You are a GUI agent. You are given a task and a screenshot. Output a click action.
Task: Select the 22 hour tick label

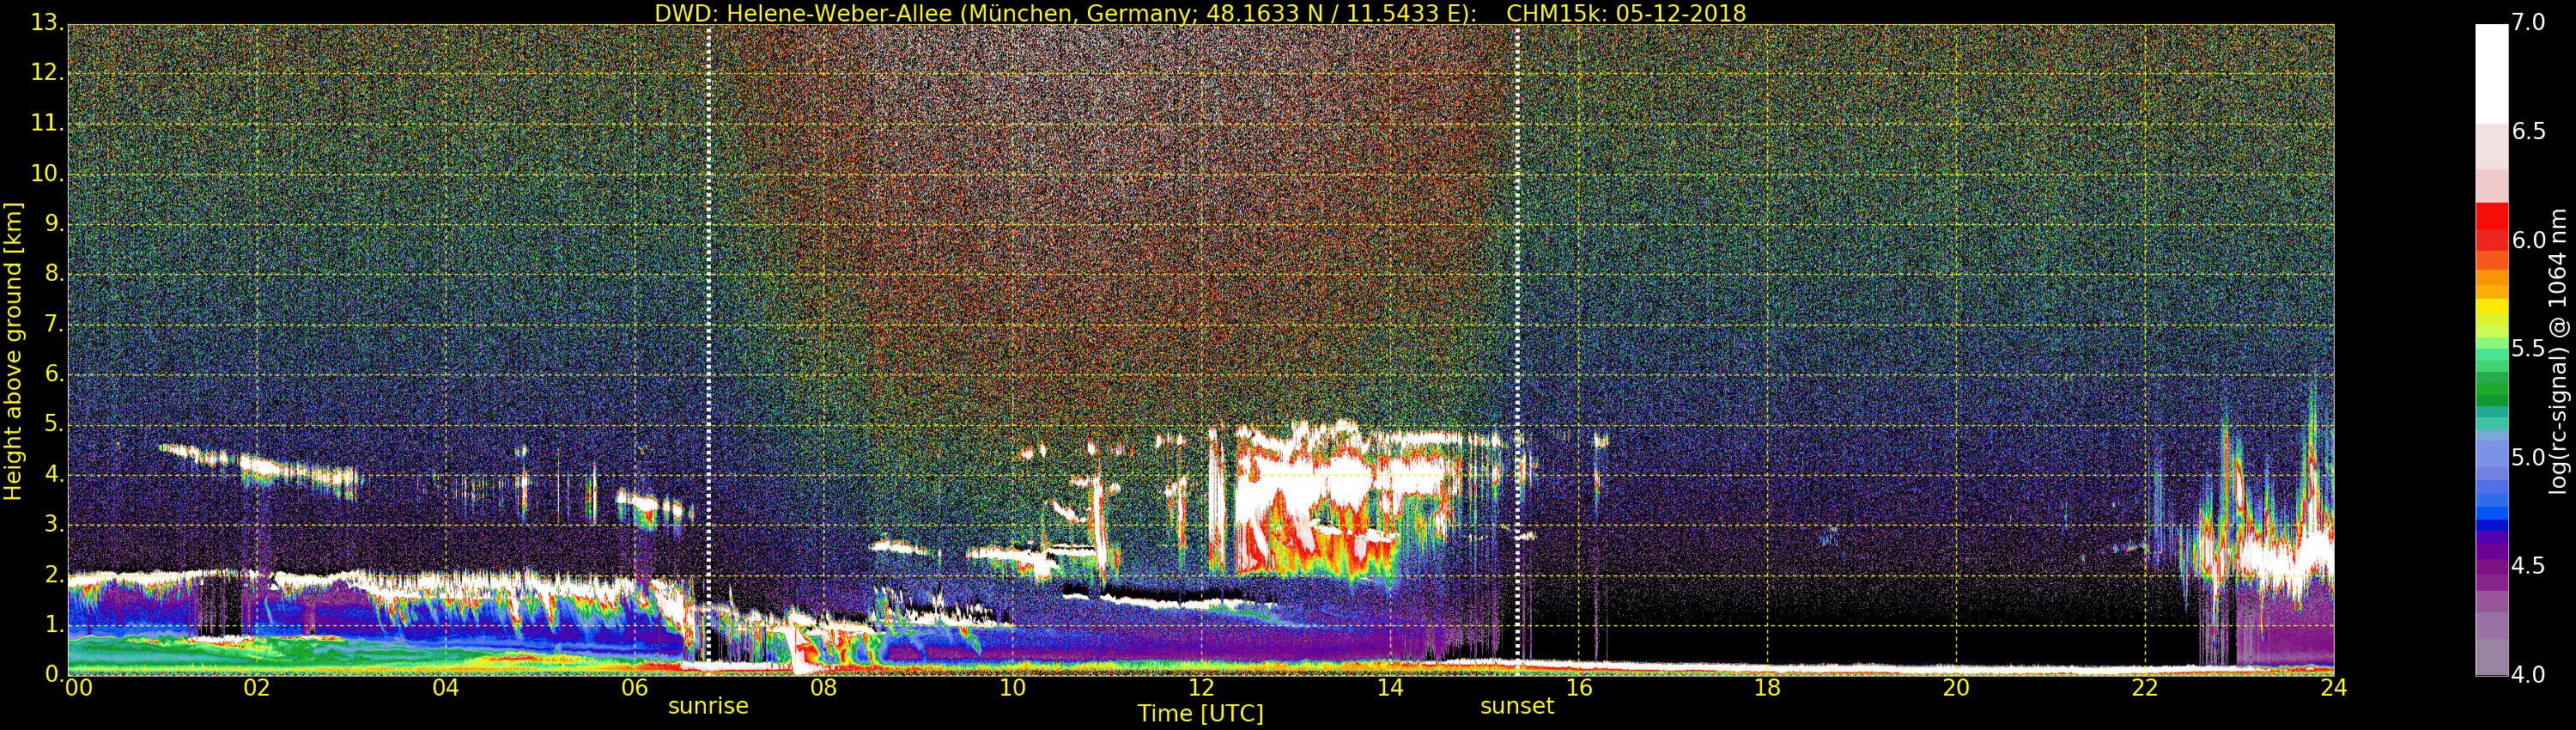coord(2145,688)
